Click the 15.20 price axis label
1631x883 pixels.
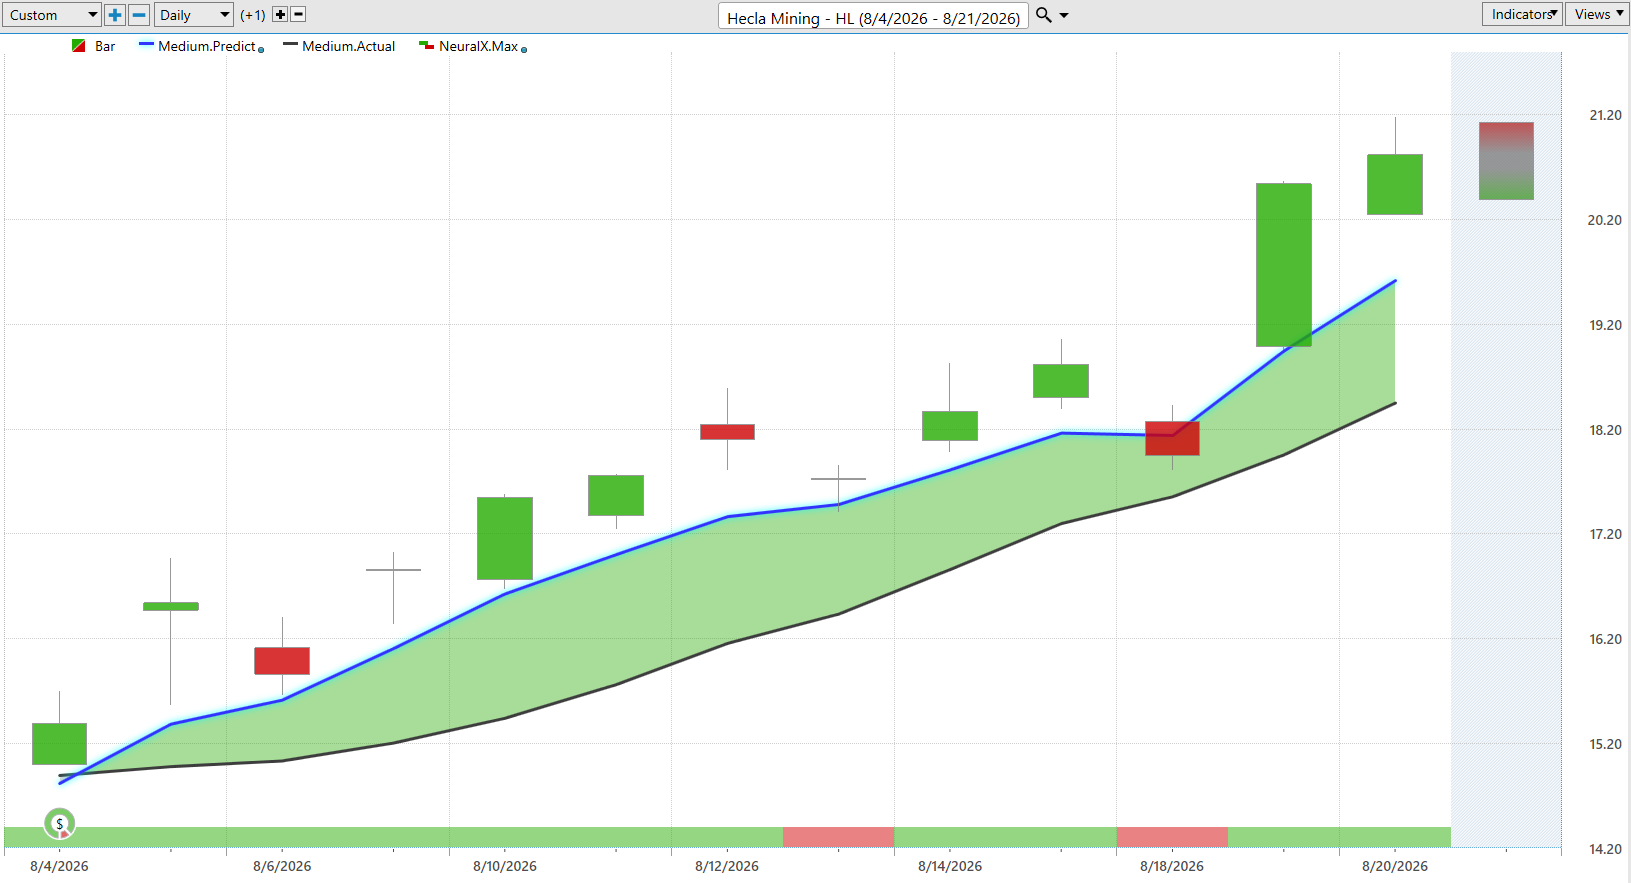(1606, 744)
